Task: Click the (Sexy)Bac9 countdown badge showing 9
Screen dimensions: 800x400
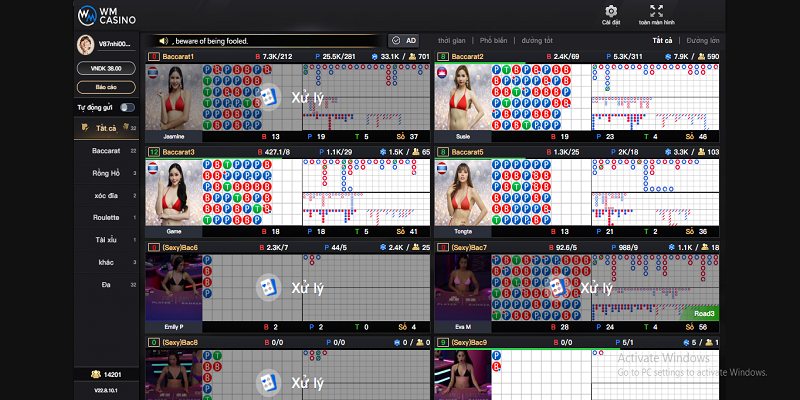Action: (x=442, y=342)
